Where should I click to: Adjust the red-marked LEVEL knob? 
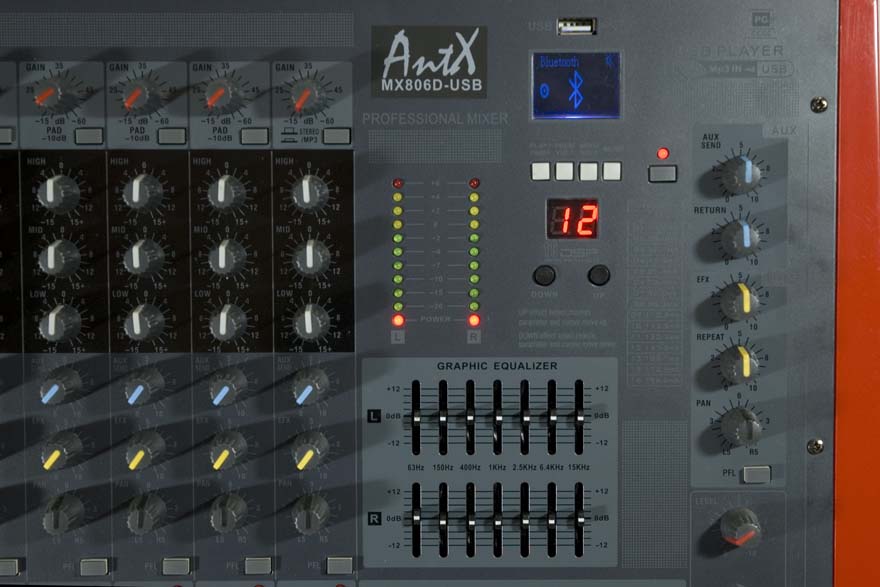[x=740, y=529]
